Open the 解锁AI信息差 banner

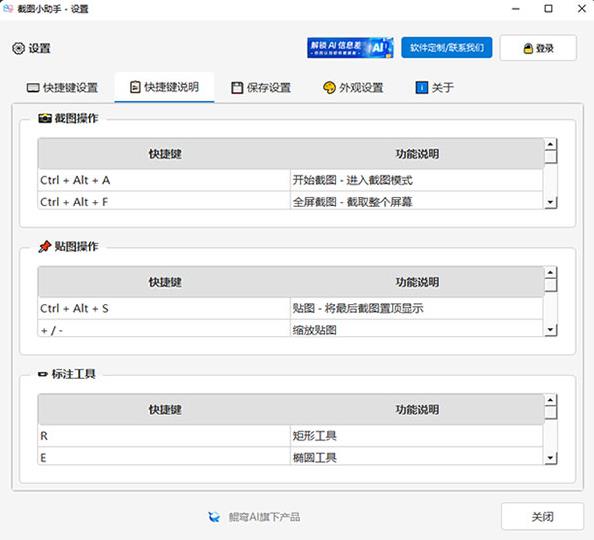tap(350, 48)
